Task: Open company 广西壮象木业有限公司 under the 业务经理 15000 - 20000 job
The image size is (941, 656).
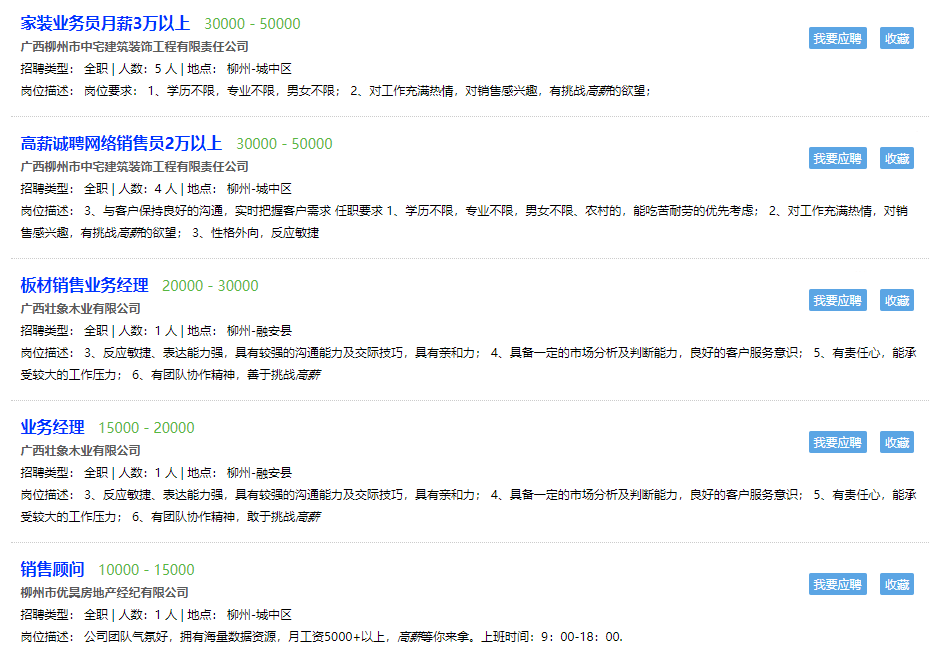Action: (80, 451)
